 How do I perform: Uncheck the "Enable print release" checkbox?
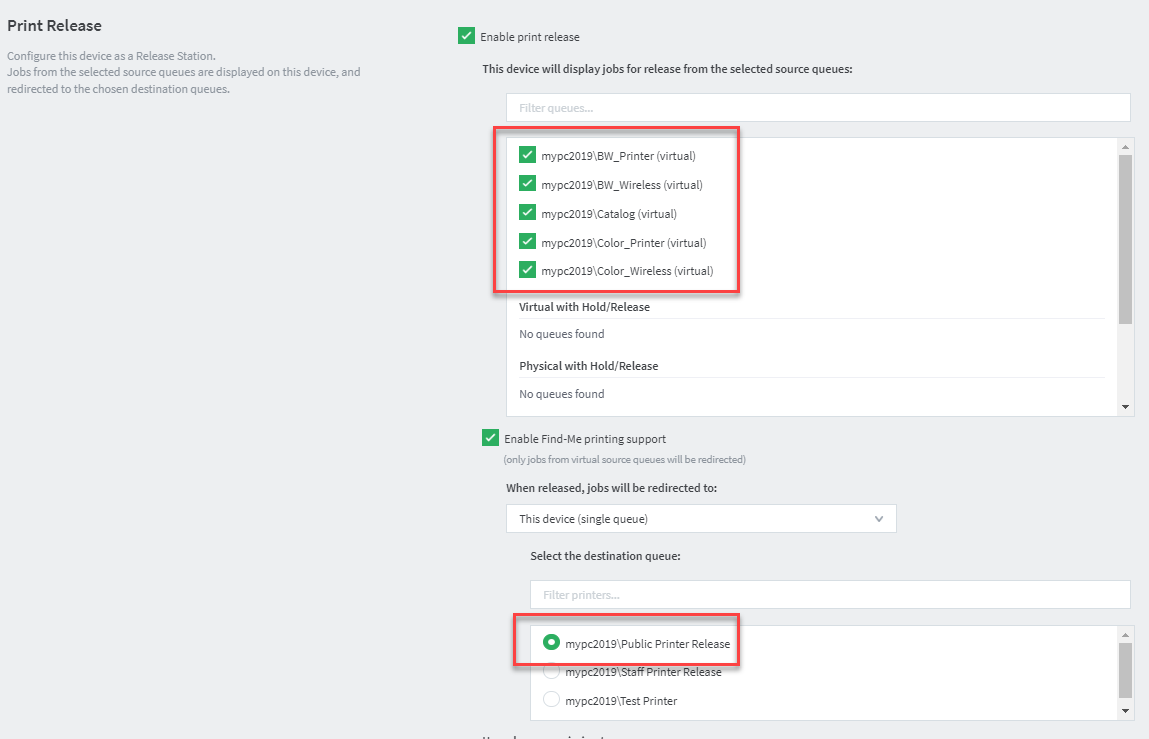(466, 35)
